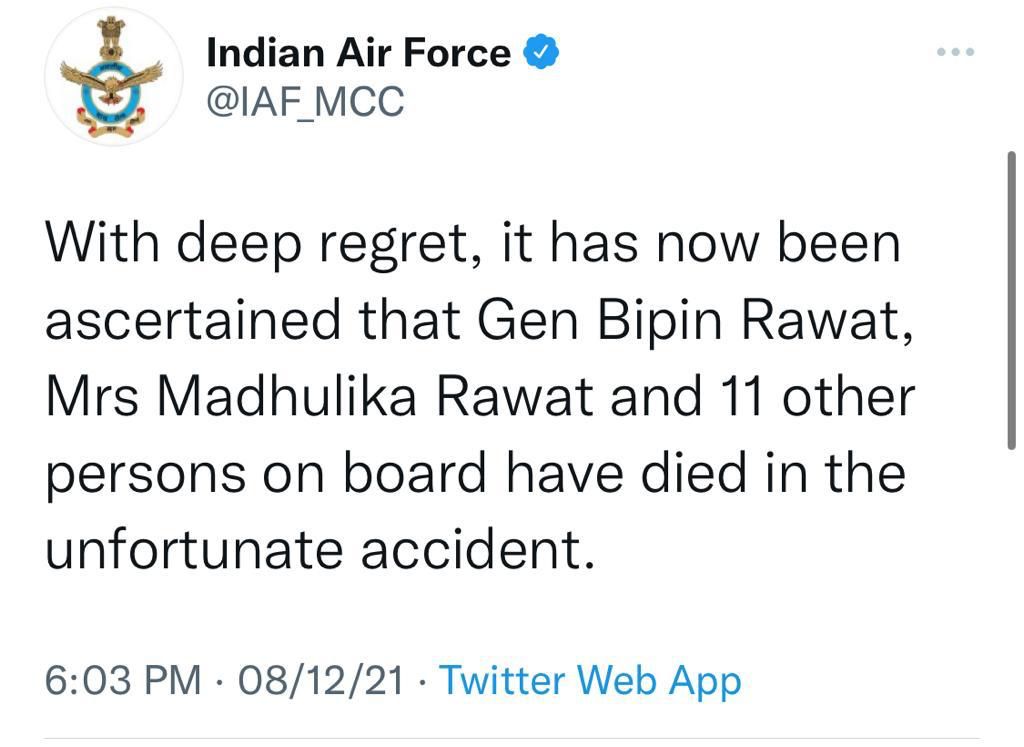Visit the @IAF_MCC handle link

304,100
